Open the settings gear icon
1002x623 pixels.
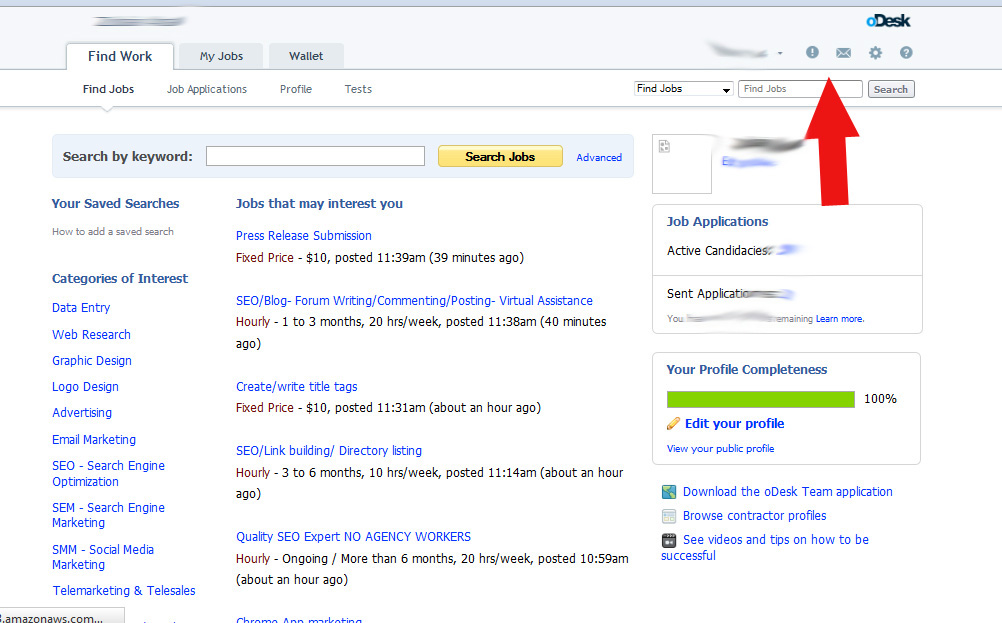[874, 52]
